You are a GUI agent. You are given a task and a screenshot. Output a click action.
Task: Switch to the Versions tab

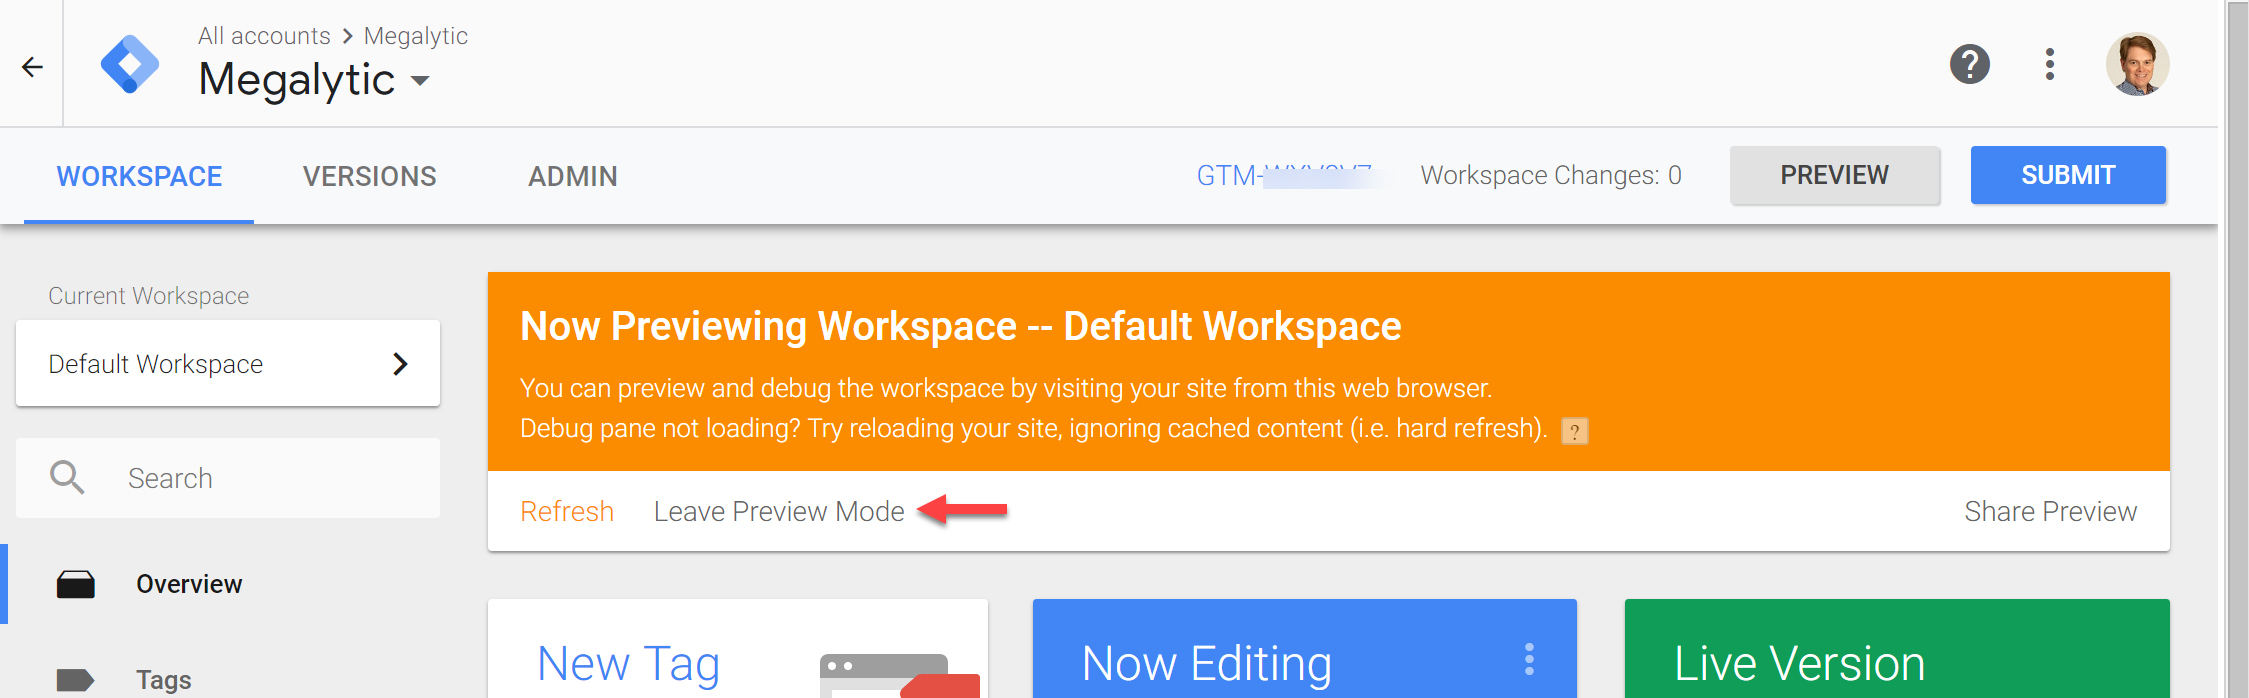[369, 176]
